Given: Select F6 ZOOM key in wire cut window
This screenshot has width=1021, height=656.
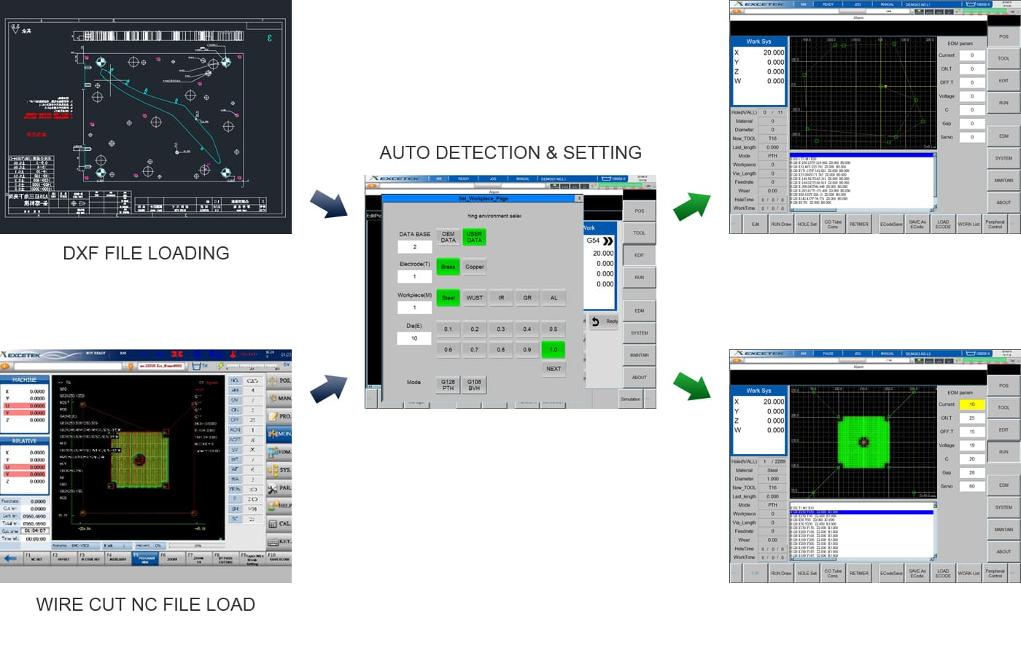Looking at the screenshot, I should point(172,558).
